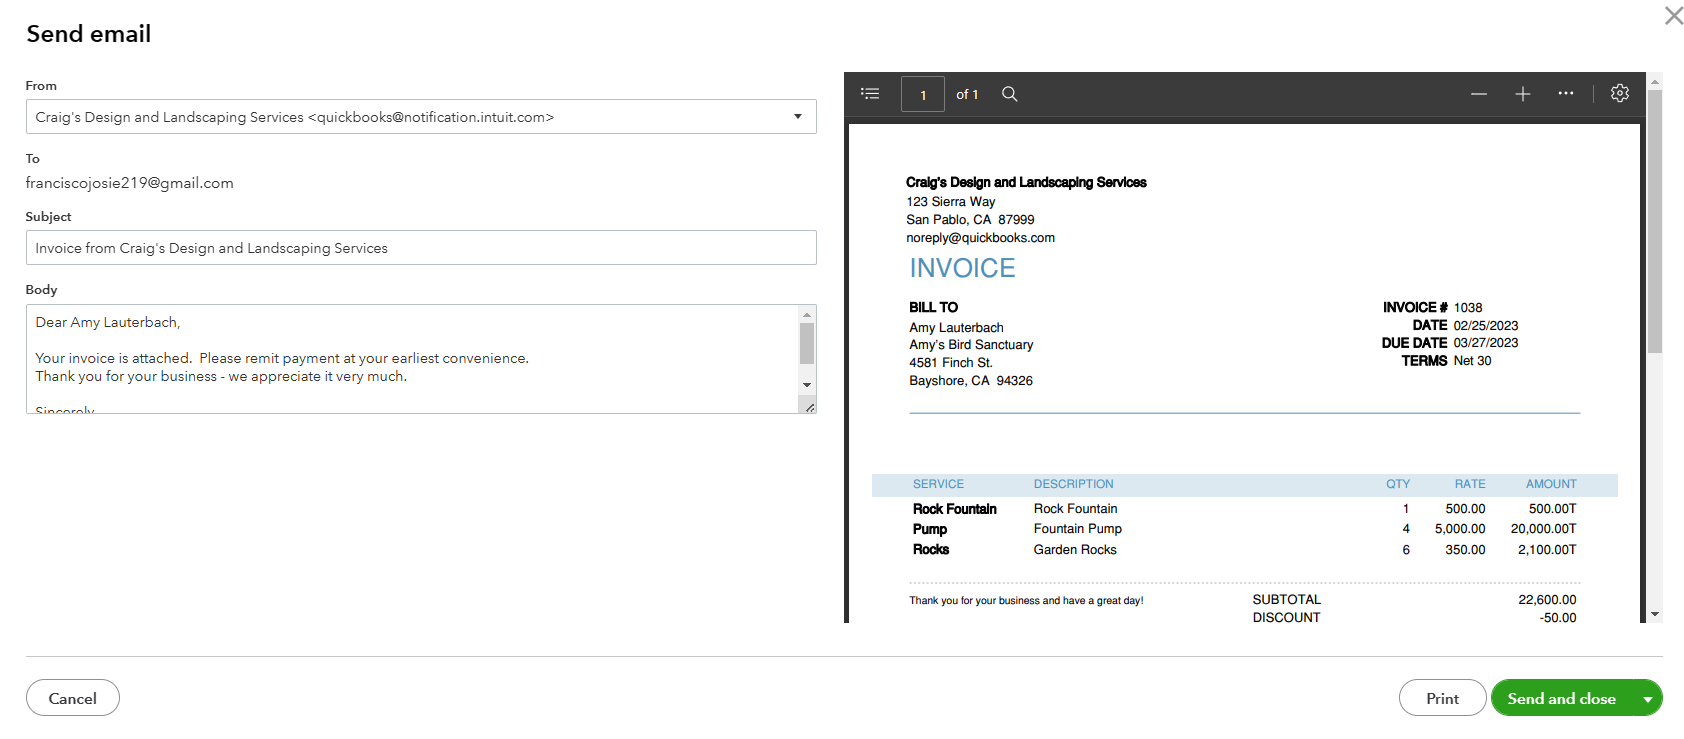Open PDF viewer settings gear
The image size is (1684, 739).
[x=1620, y=93]
